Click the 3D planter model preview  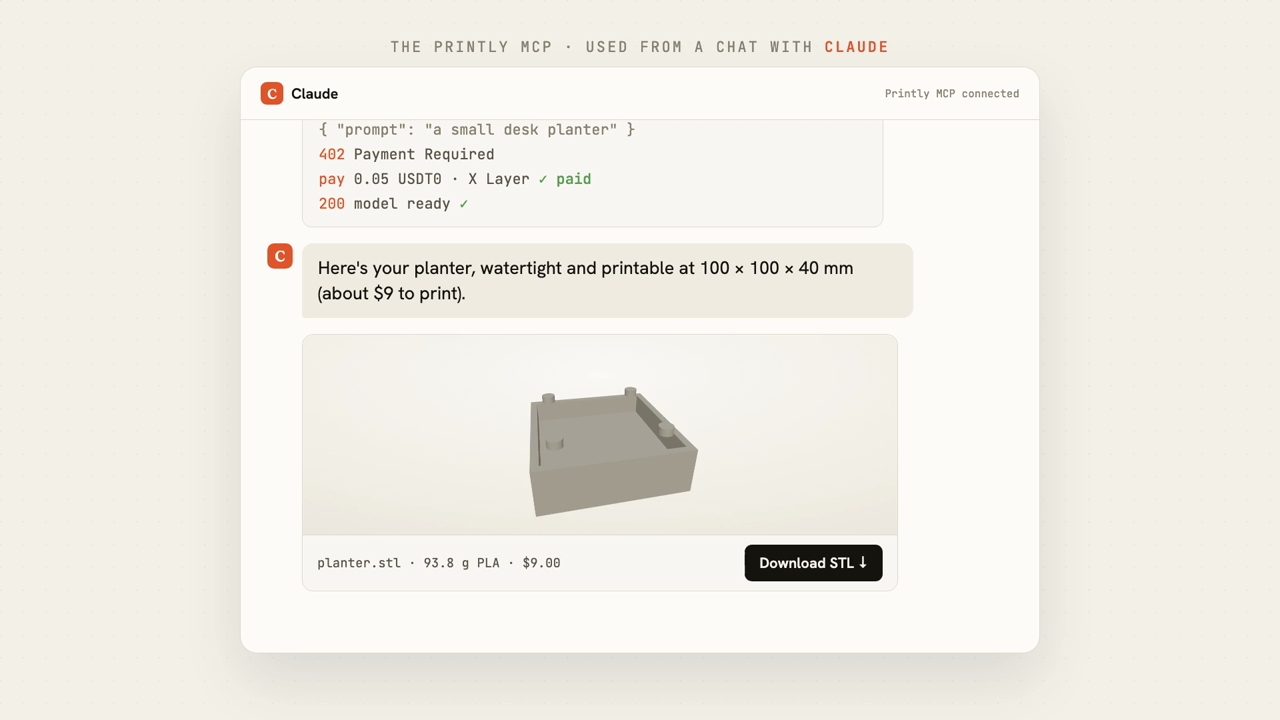[x=612, y=451]
